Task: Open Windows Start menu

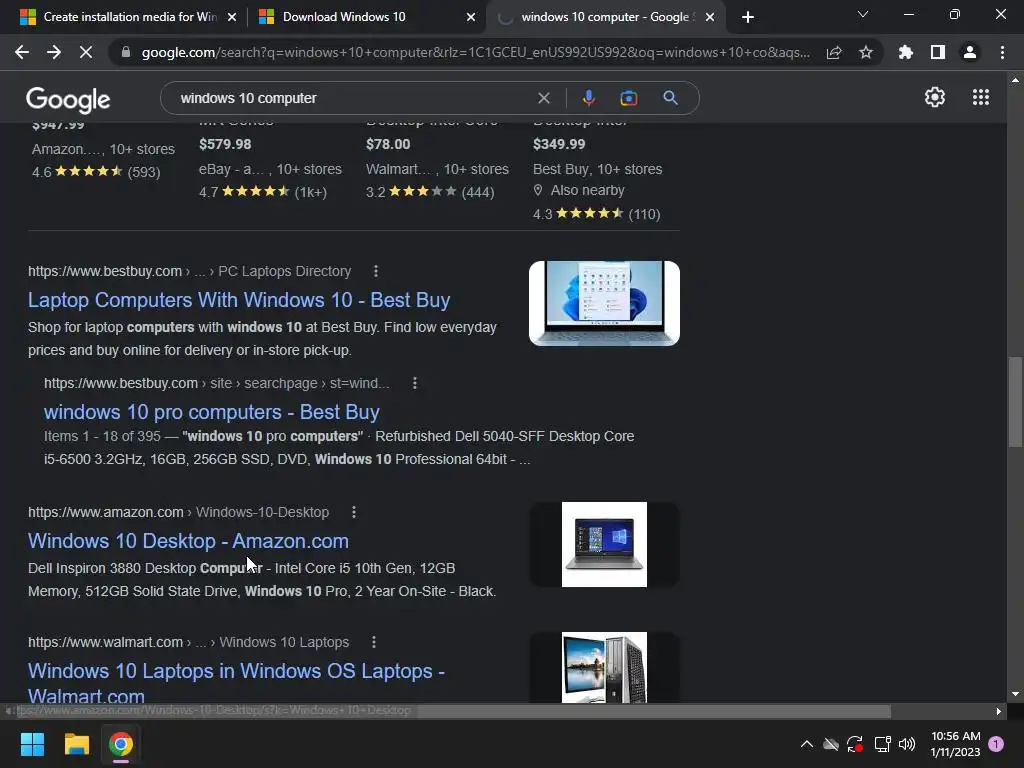Action: pos(32,744)
